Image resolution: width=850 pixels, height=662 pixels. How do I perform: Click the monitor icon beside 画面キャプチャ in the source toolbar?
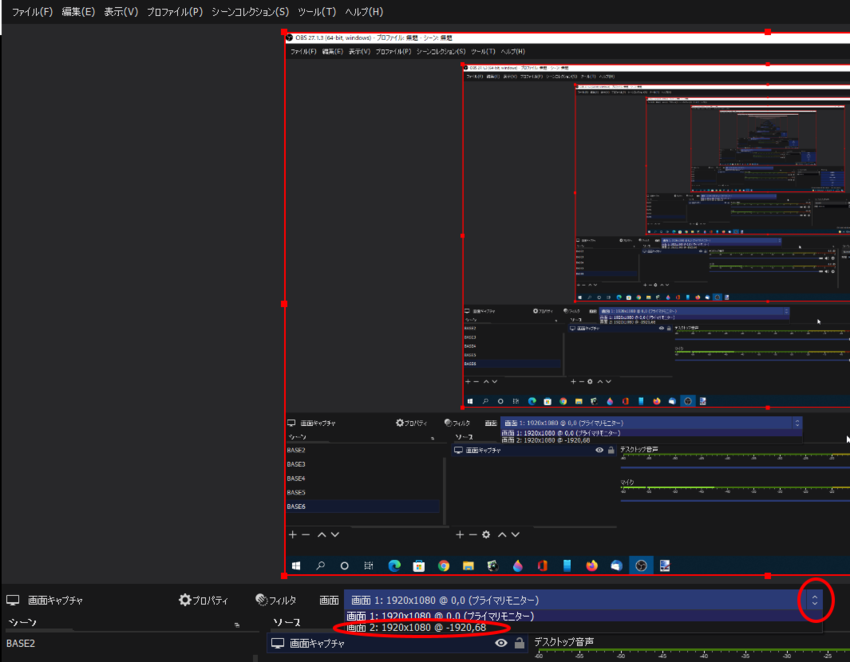click(13, 600)
